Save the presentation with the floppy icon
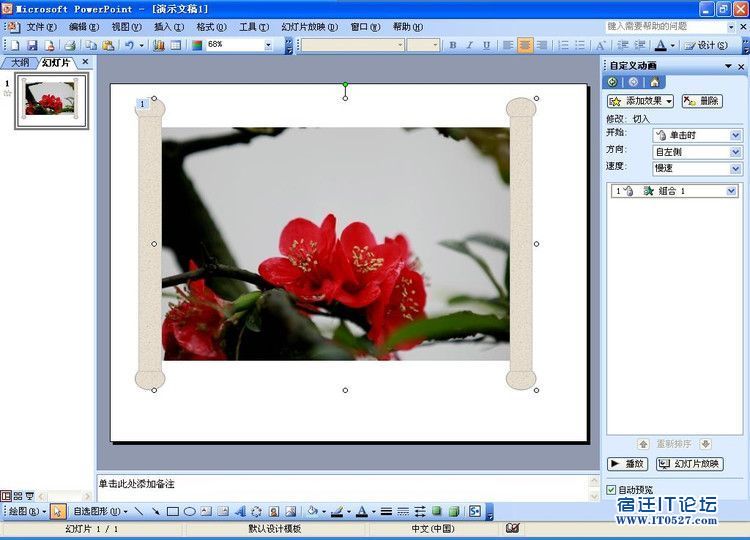This screenshot has height=540, width=750. (x=32, y=45)
